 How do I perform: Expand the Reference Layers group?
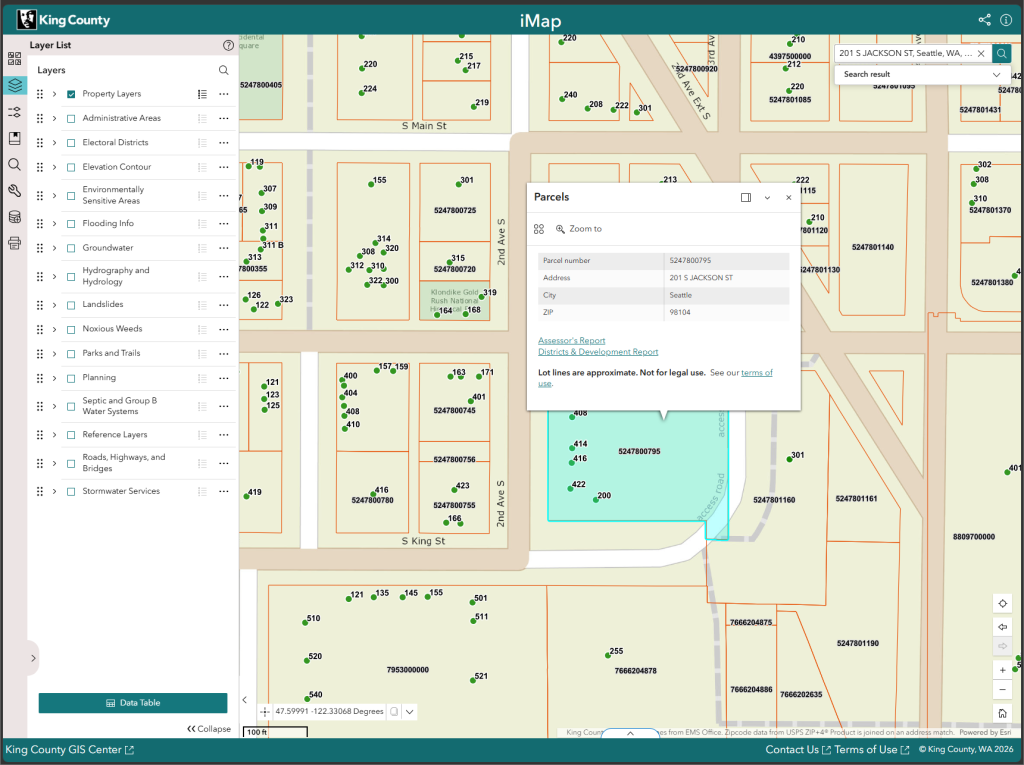click(x=54, y=435)
